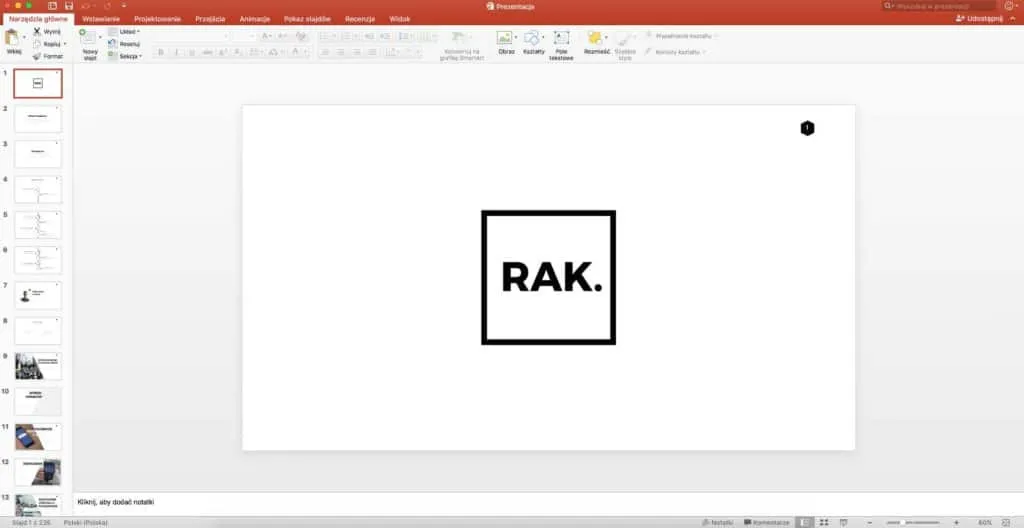Click the Format painter brush

click(37, 56)
